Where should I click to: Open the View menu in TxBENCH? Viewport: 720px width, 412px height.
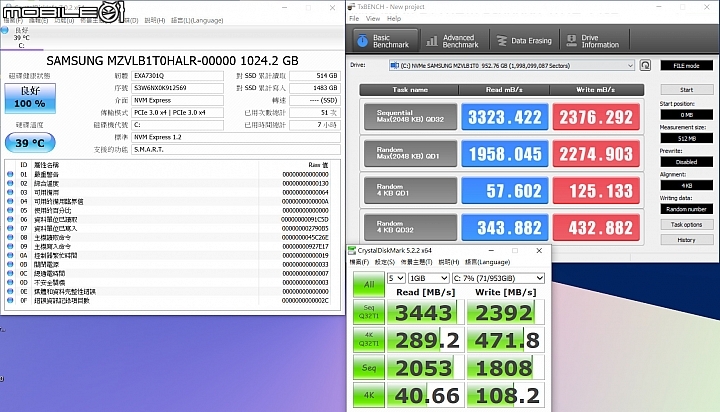373,18
